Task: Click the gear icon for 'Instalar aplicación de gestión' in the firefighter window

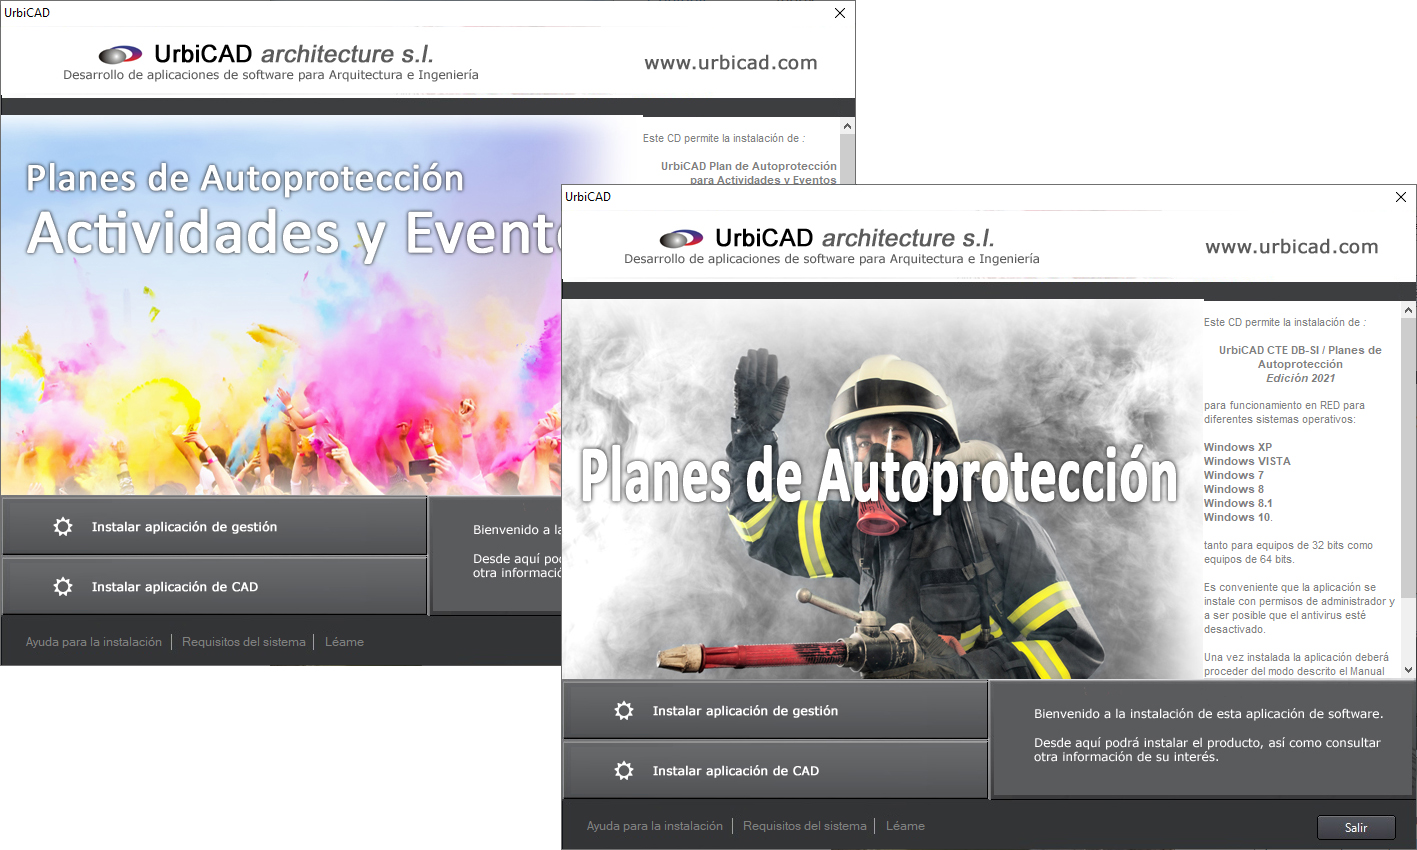Action: [x=624, y=711]
